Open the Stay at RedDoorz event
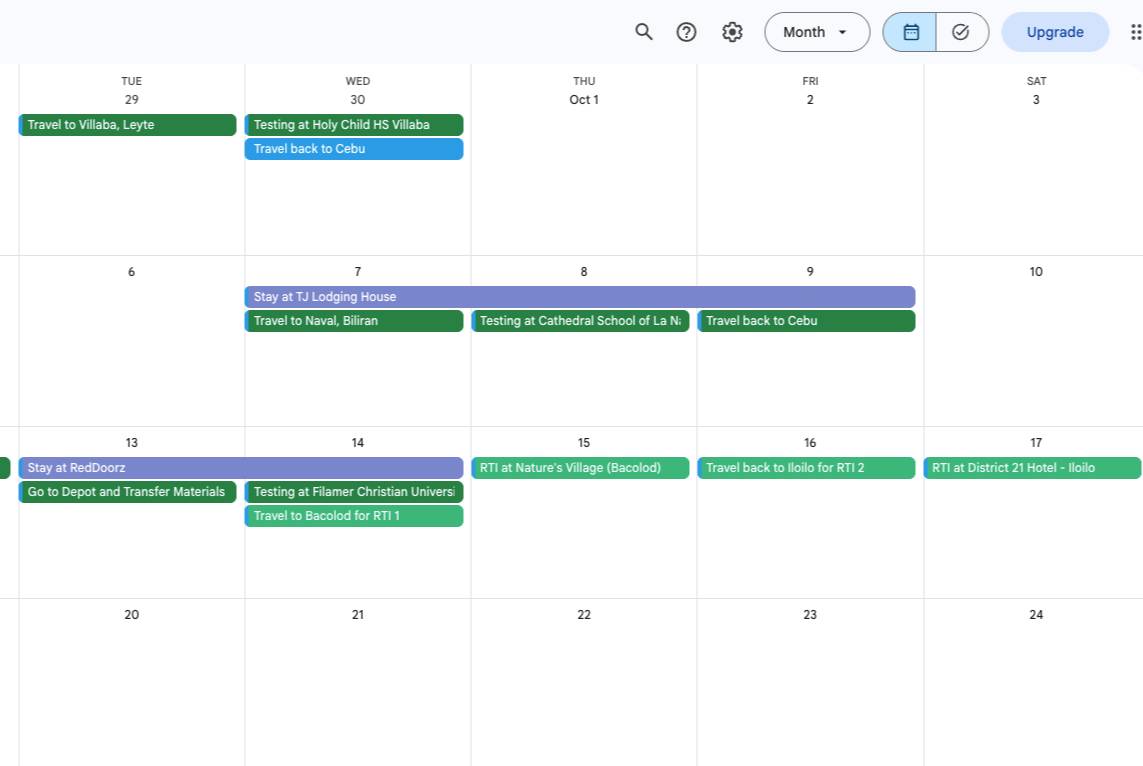This screenshot has height=766, width=1143. (241, 468)
